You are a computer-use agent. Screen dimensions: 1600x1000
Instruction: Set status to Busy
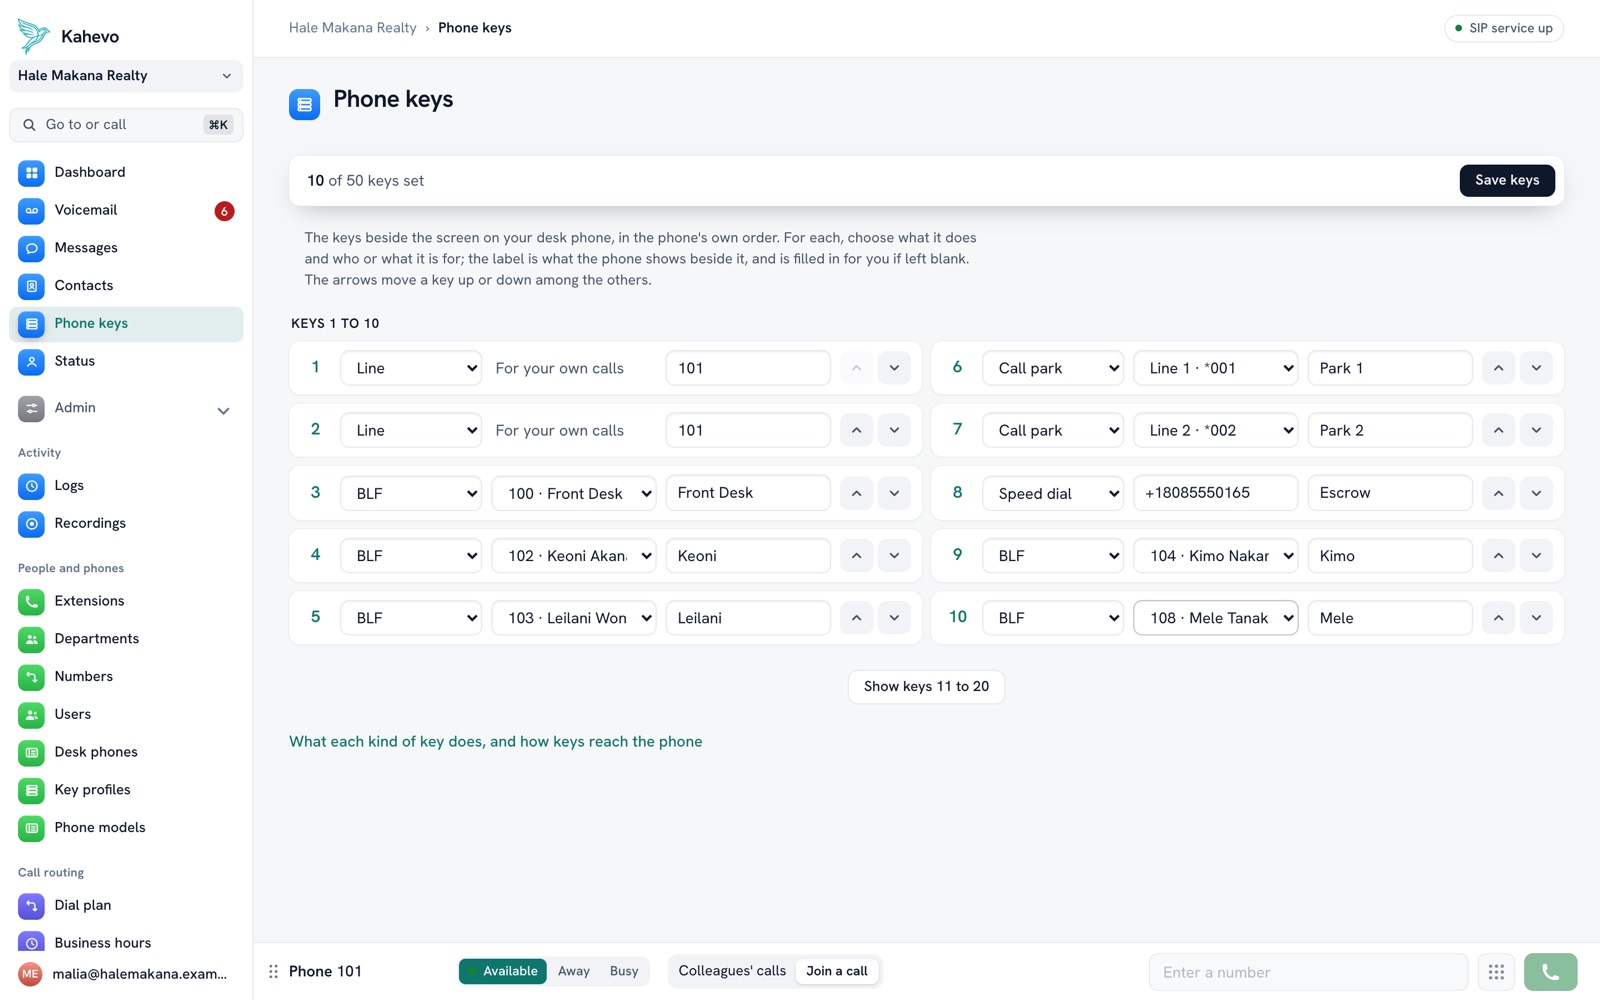[x=624, y=971]
